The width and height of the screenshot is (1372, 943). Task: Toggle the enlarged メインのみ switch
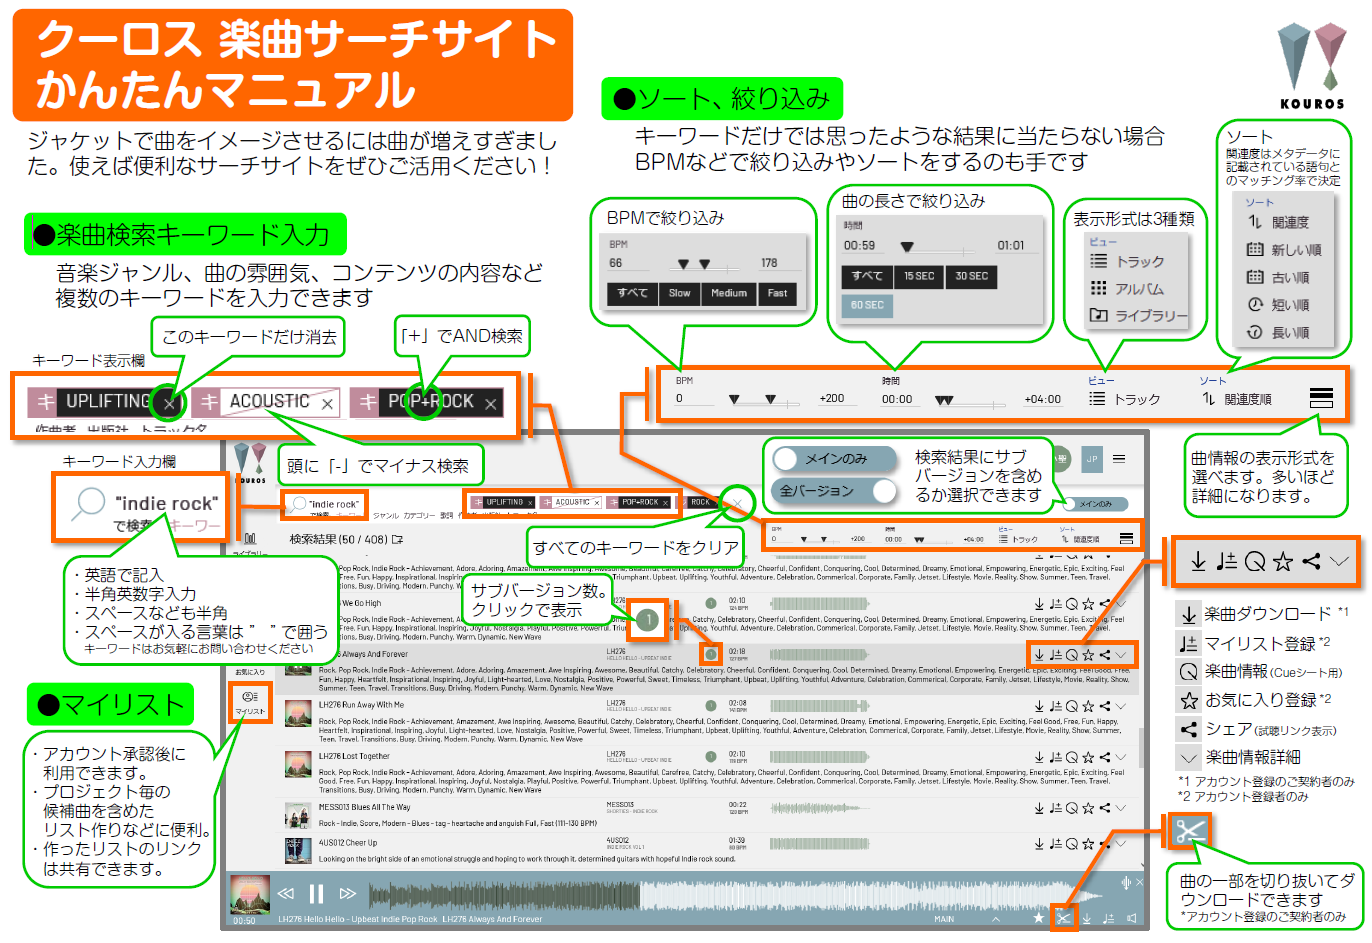click(834, 459)
